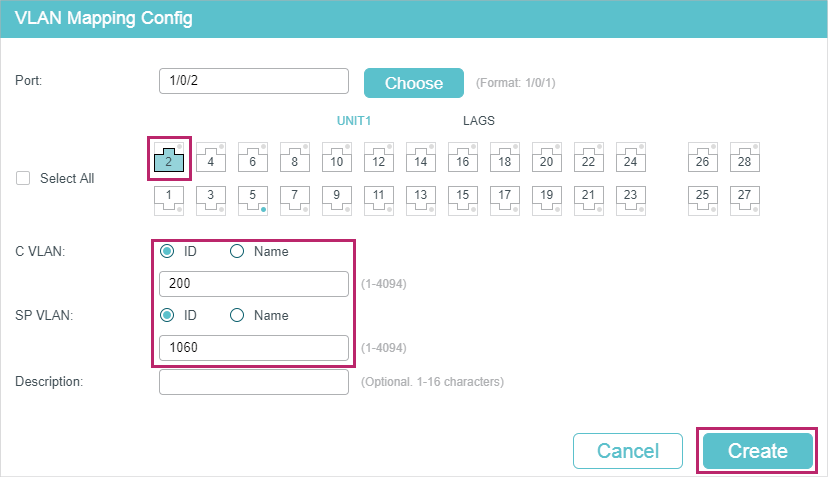
Task: Click the Port field containing 1/0/2
Action: tap(254, 81)
